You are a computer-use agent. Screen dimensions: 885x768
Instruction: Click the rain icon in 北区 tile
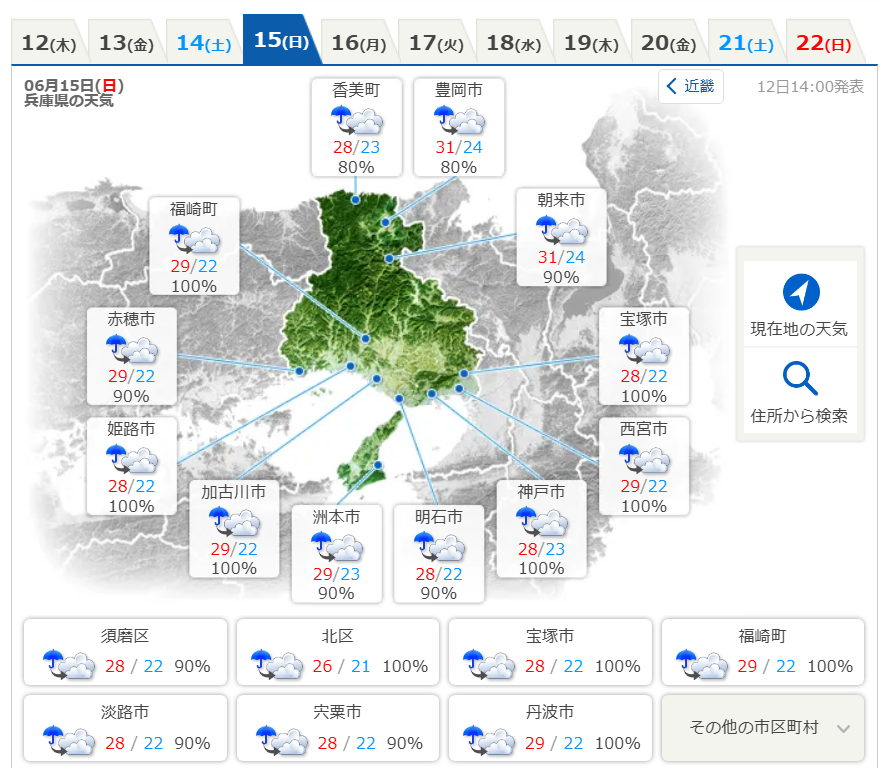(x=277, y=664)
